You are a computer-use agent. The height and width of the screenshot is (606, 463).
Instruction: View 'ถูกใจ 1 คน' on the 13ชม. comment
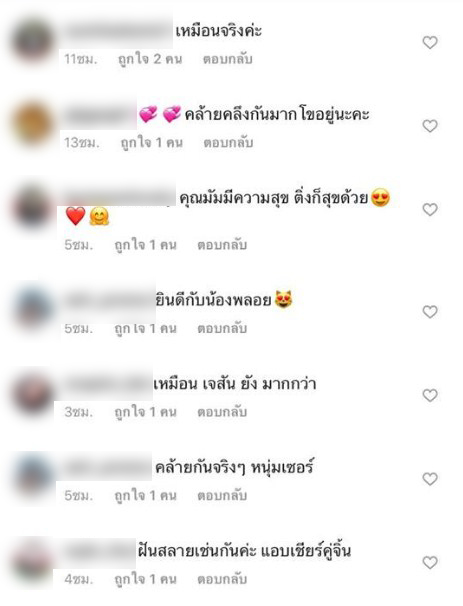click(151, 143)
